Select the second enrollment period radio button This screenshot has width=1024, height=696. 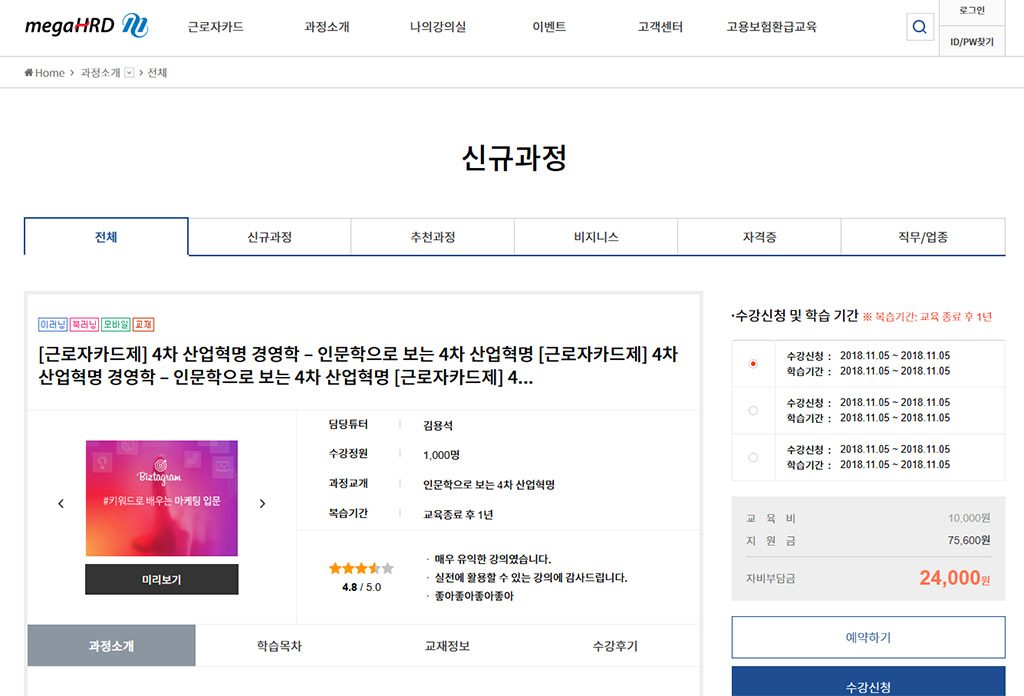(753, 410)
